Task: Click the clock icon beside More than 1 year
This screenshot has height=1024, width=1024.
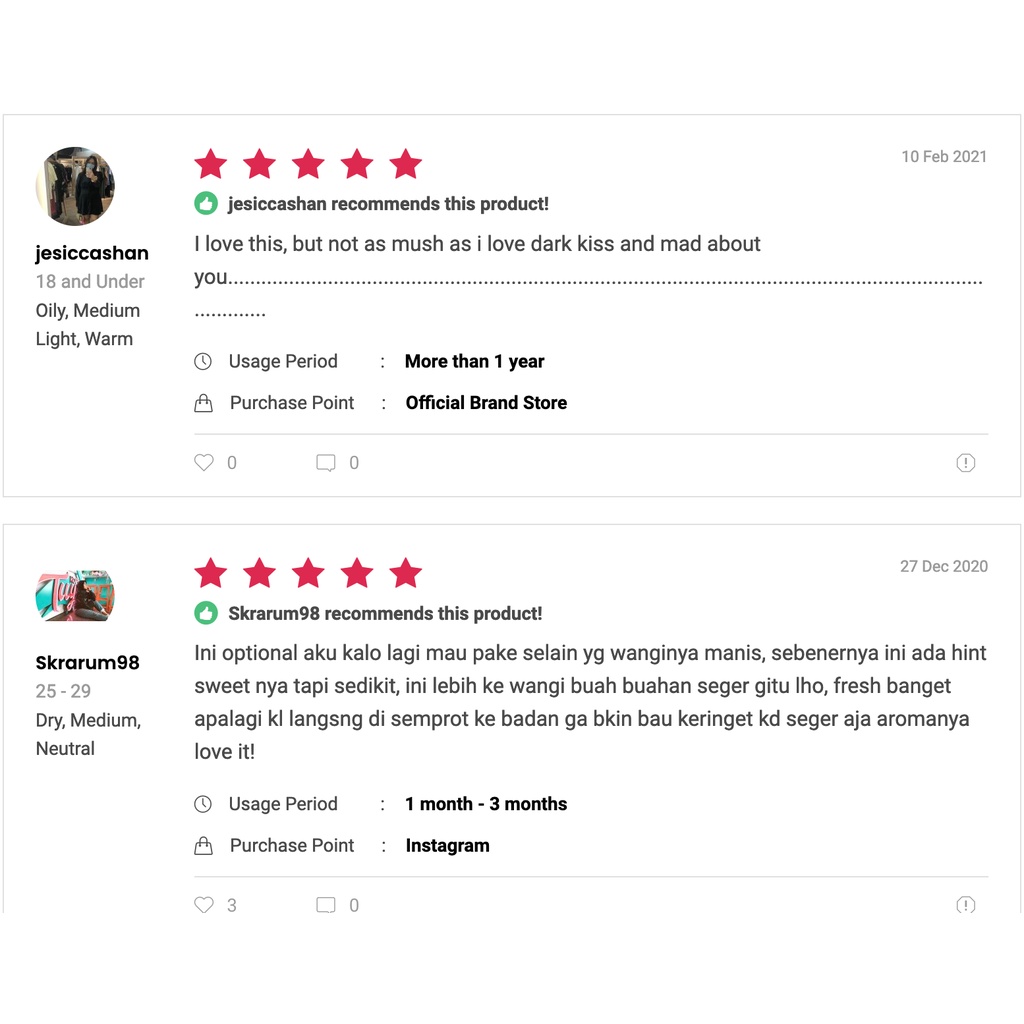Action: click(203, 361)
